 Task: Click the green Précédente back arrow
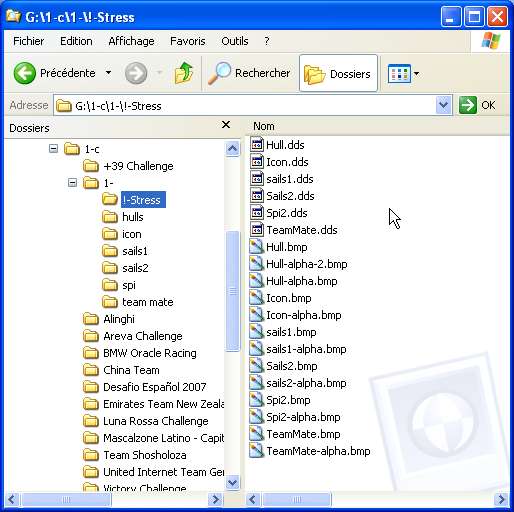tap(24, 73)
